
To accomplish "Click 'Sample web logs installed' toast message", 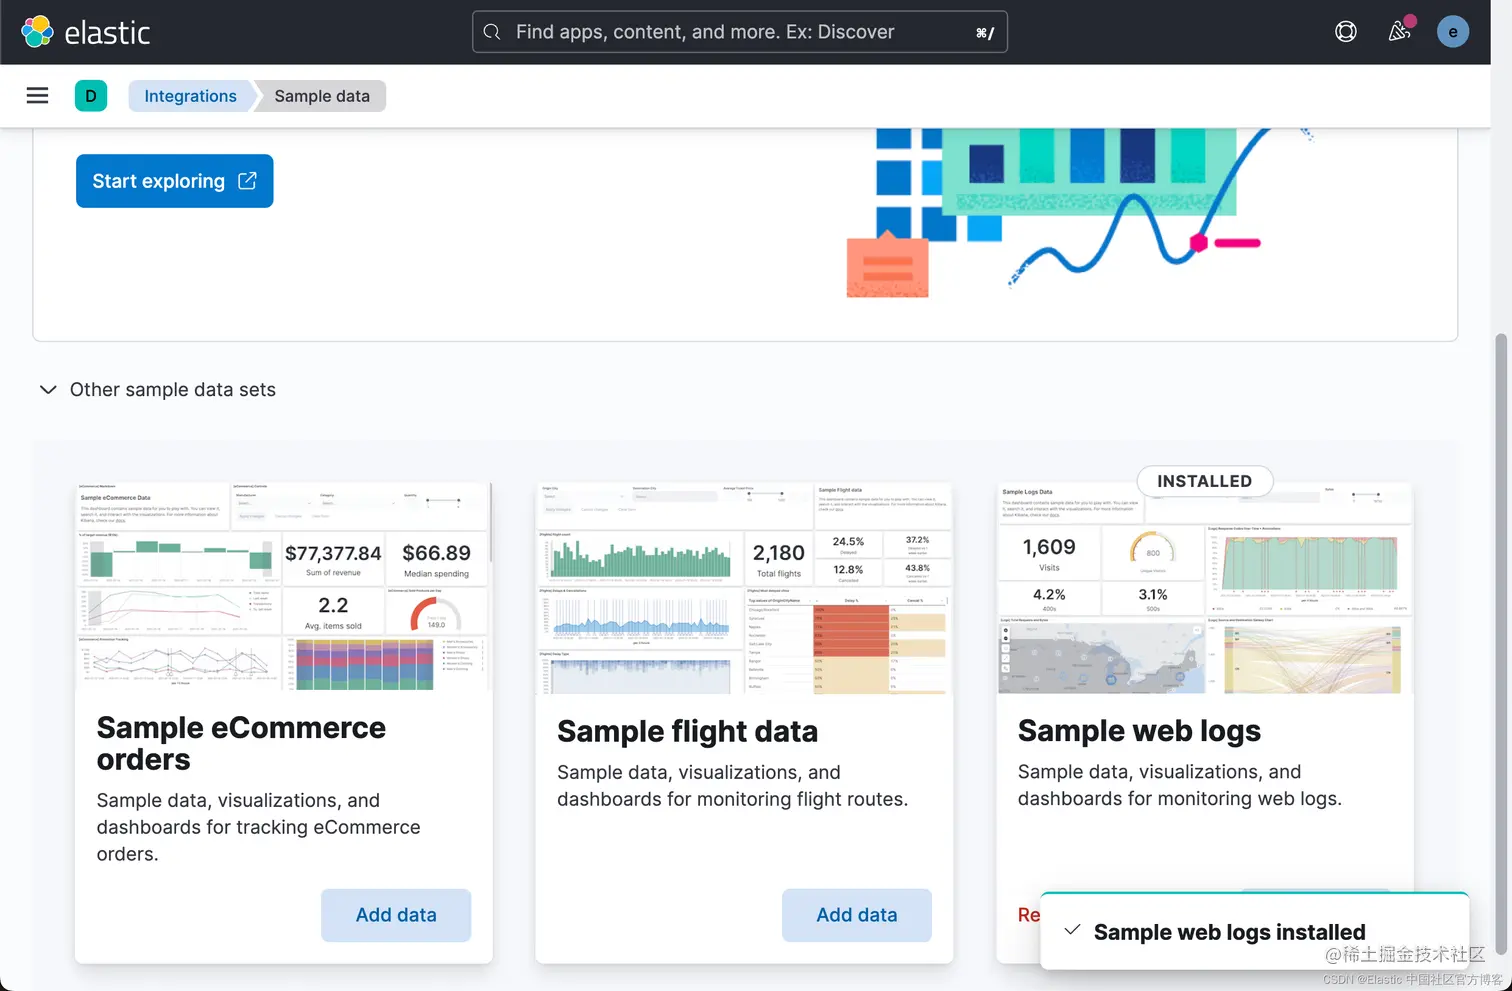I will pyautogui.click(x=1230, y=932).
